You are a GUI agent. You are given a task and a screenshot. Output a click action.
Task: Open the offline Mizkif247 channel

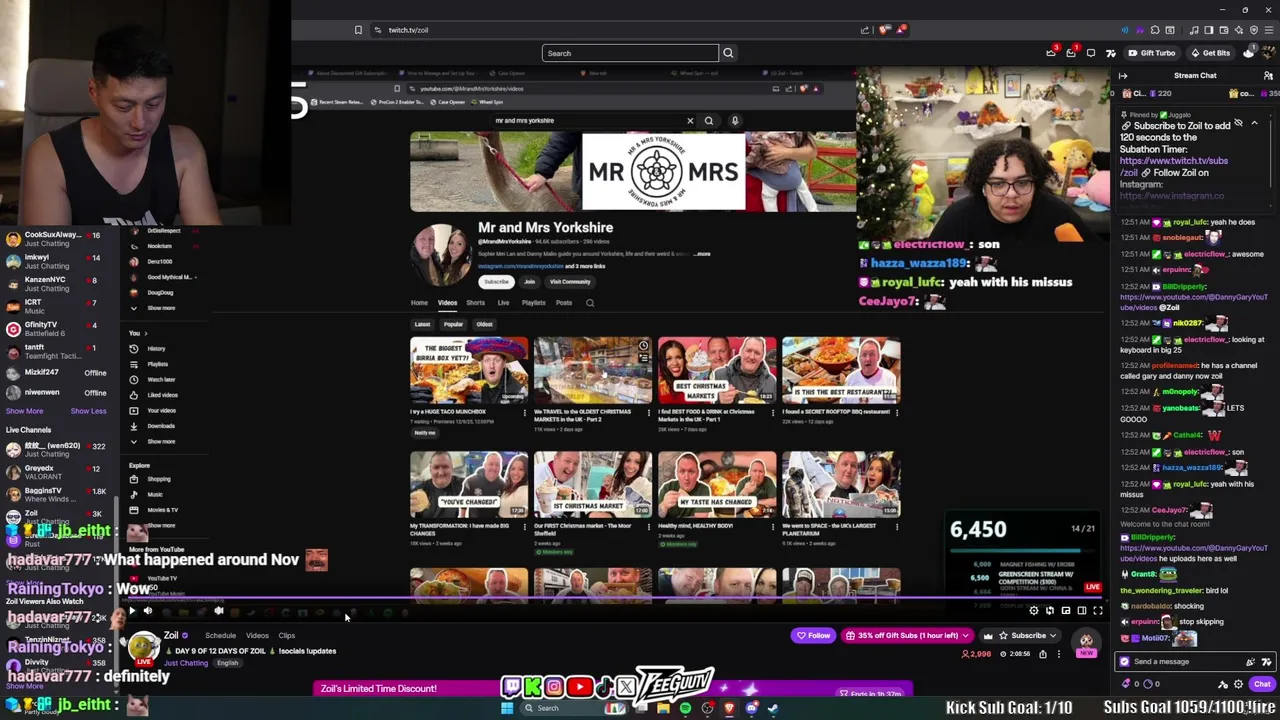tap(58, 372)
